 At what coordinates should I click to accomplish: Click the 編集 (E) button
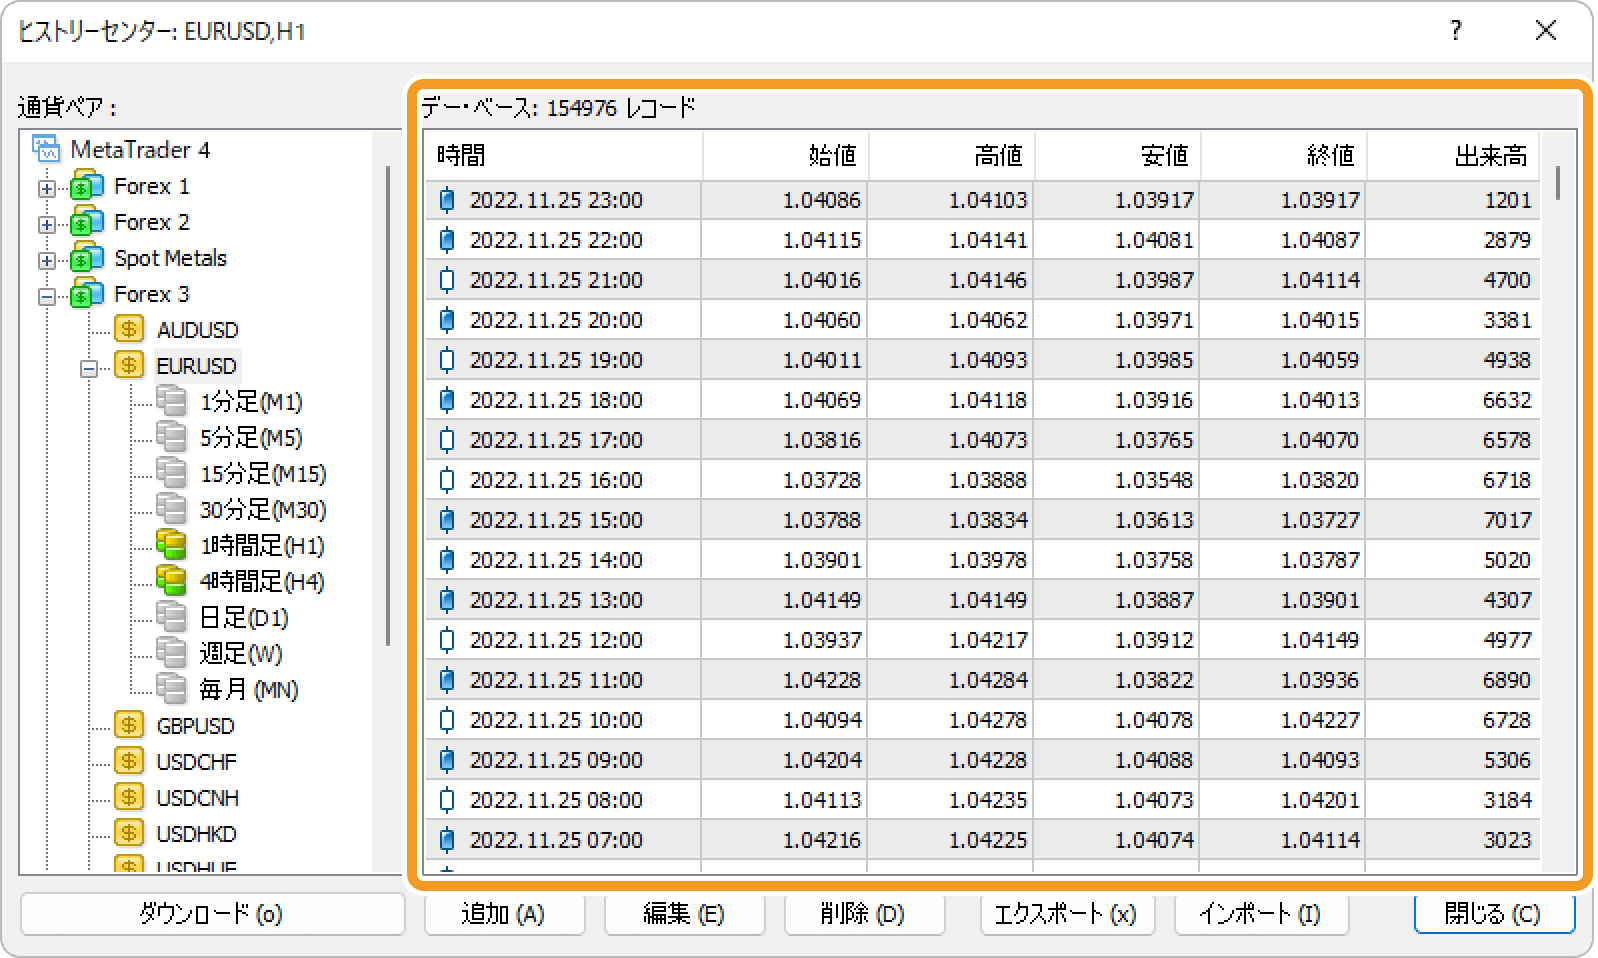[x=684, y=913]
